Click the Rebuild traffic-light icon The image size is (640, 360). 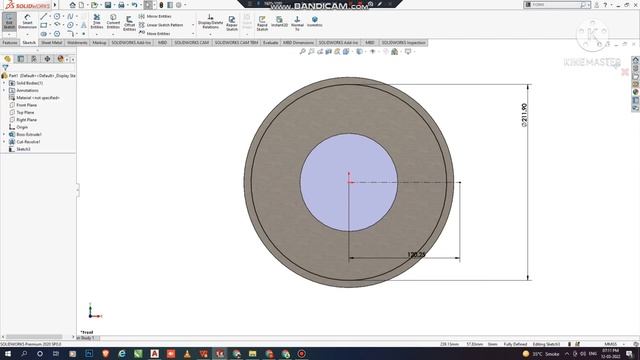coord(161,5)
